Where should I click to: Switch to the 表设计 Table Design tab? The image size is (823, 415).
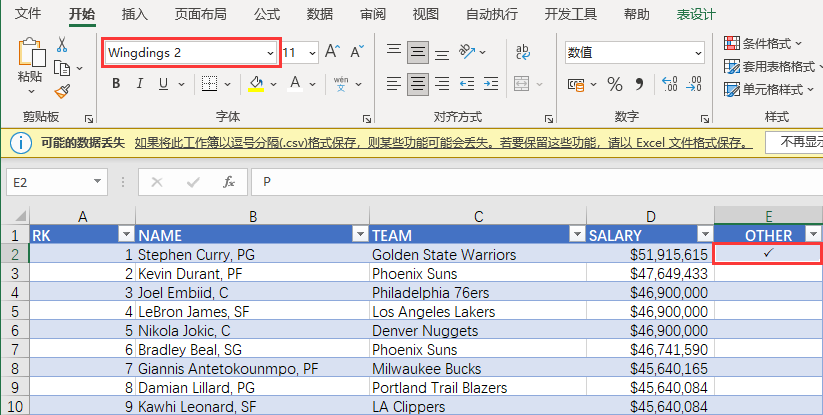tap(696, 14)
